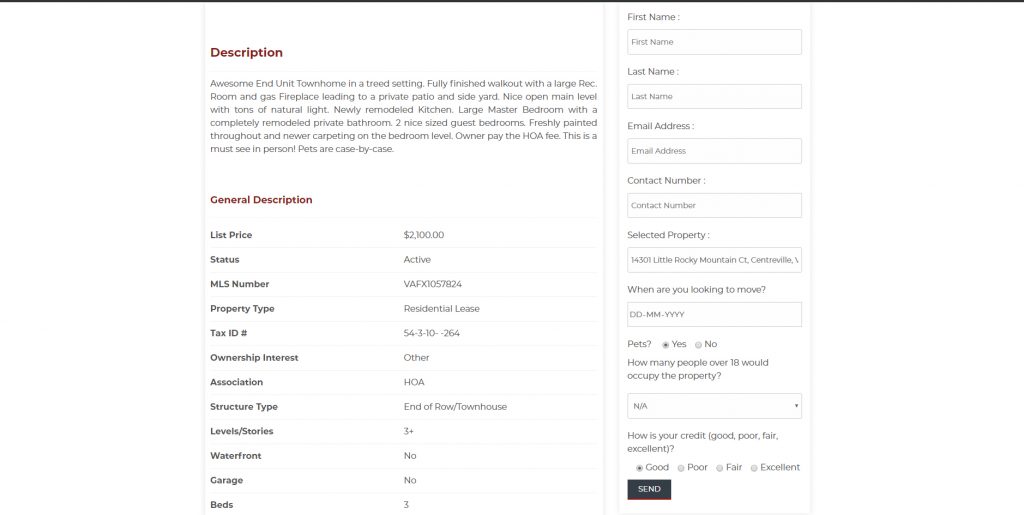Click the Description heading
This screenshot has height=515, width=1024.
246,53
